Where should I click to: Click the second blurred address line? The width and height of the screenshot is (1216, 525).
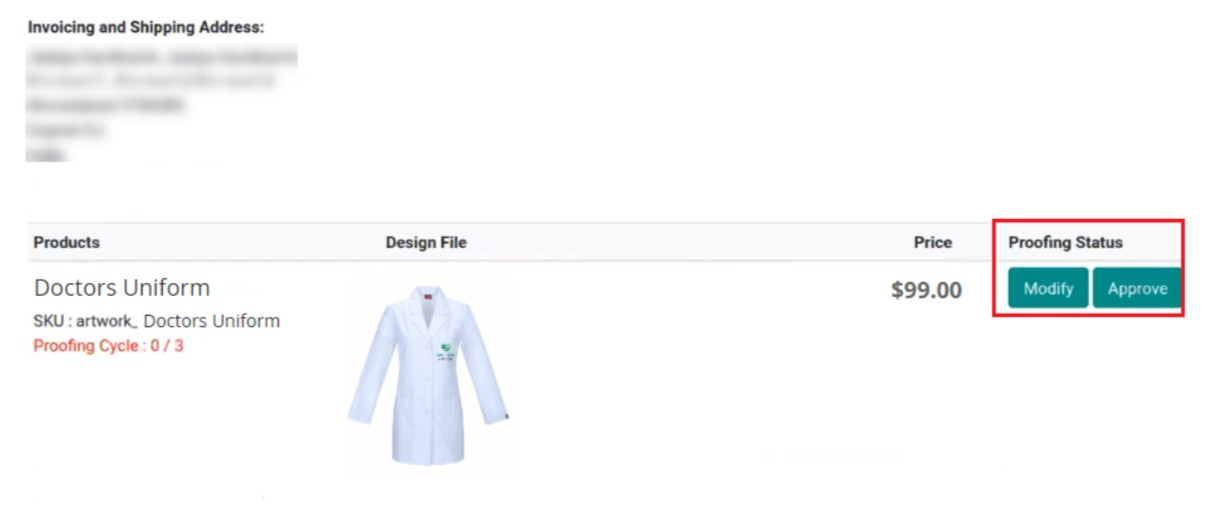(x=150, y=81)
